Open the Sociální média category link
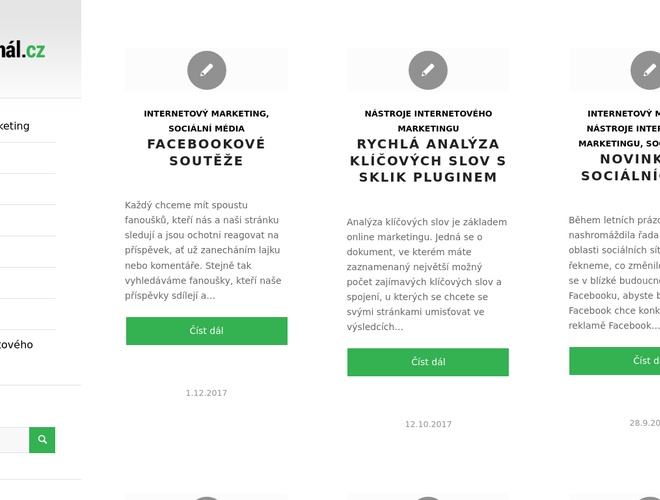This screenshot has height=500, width=660. [206, 129]
